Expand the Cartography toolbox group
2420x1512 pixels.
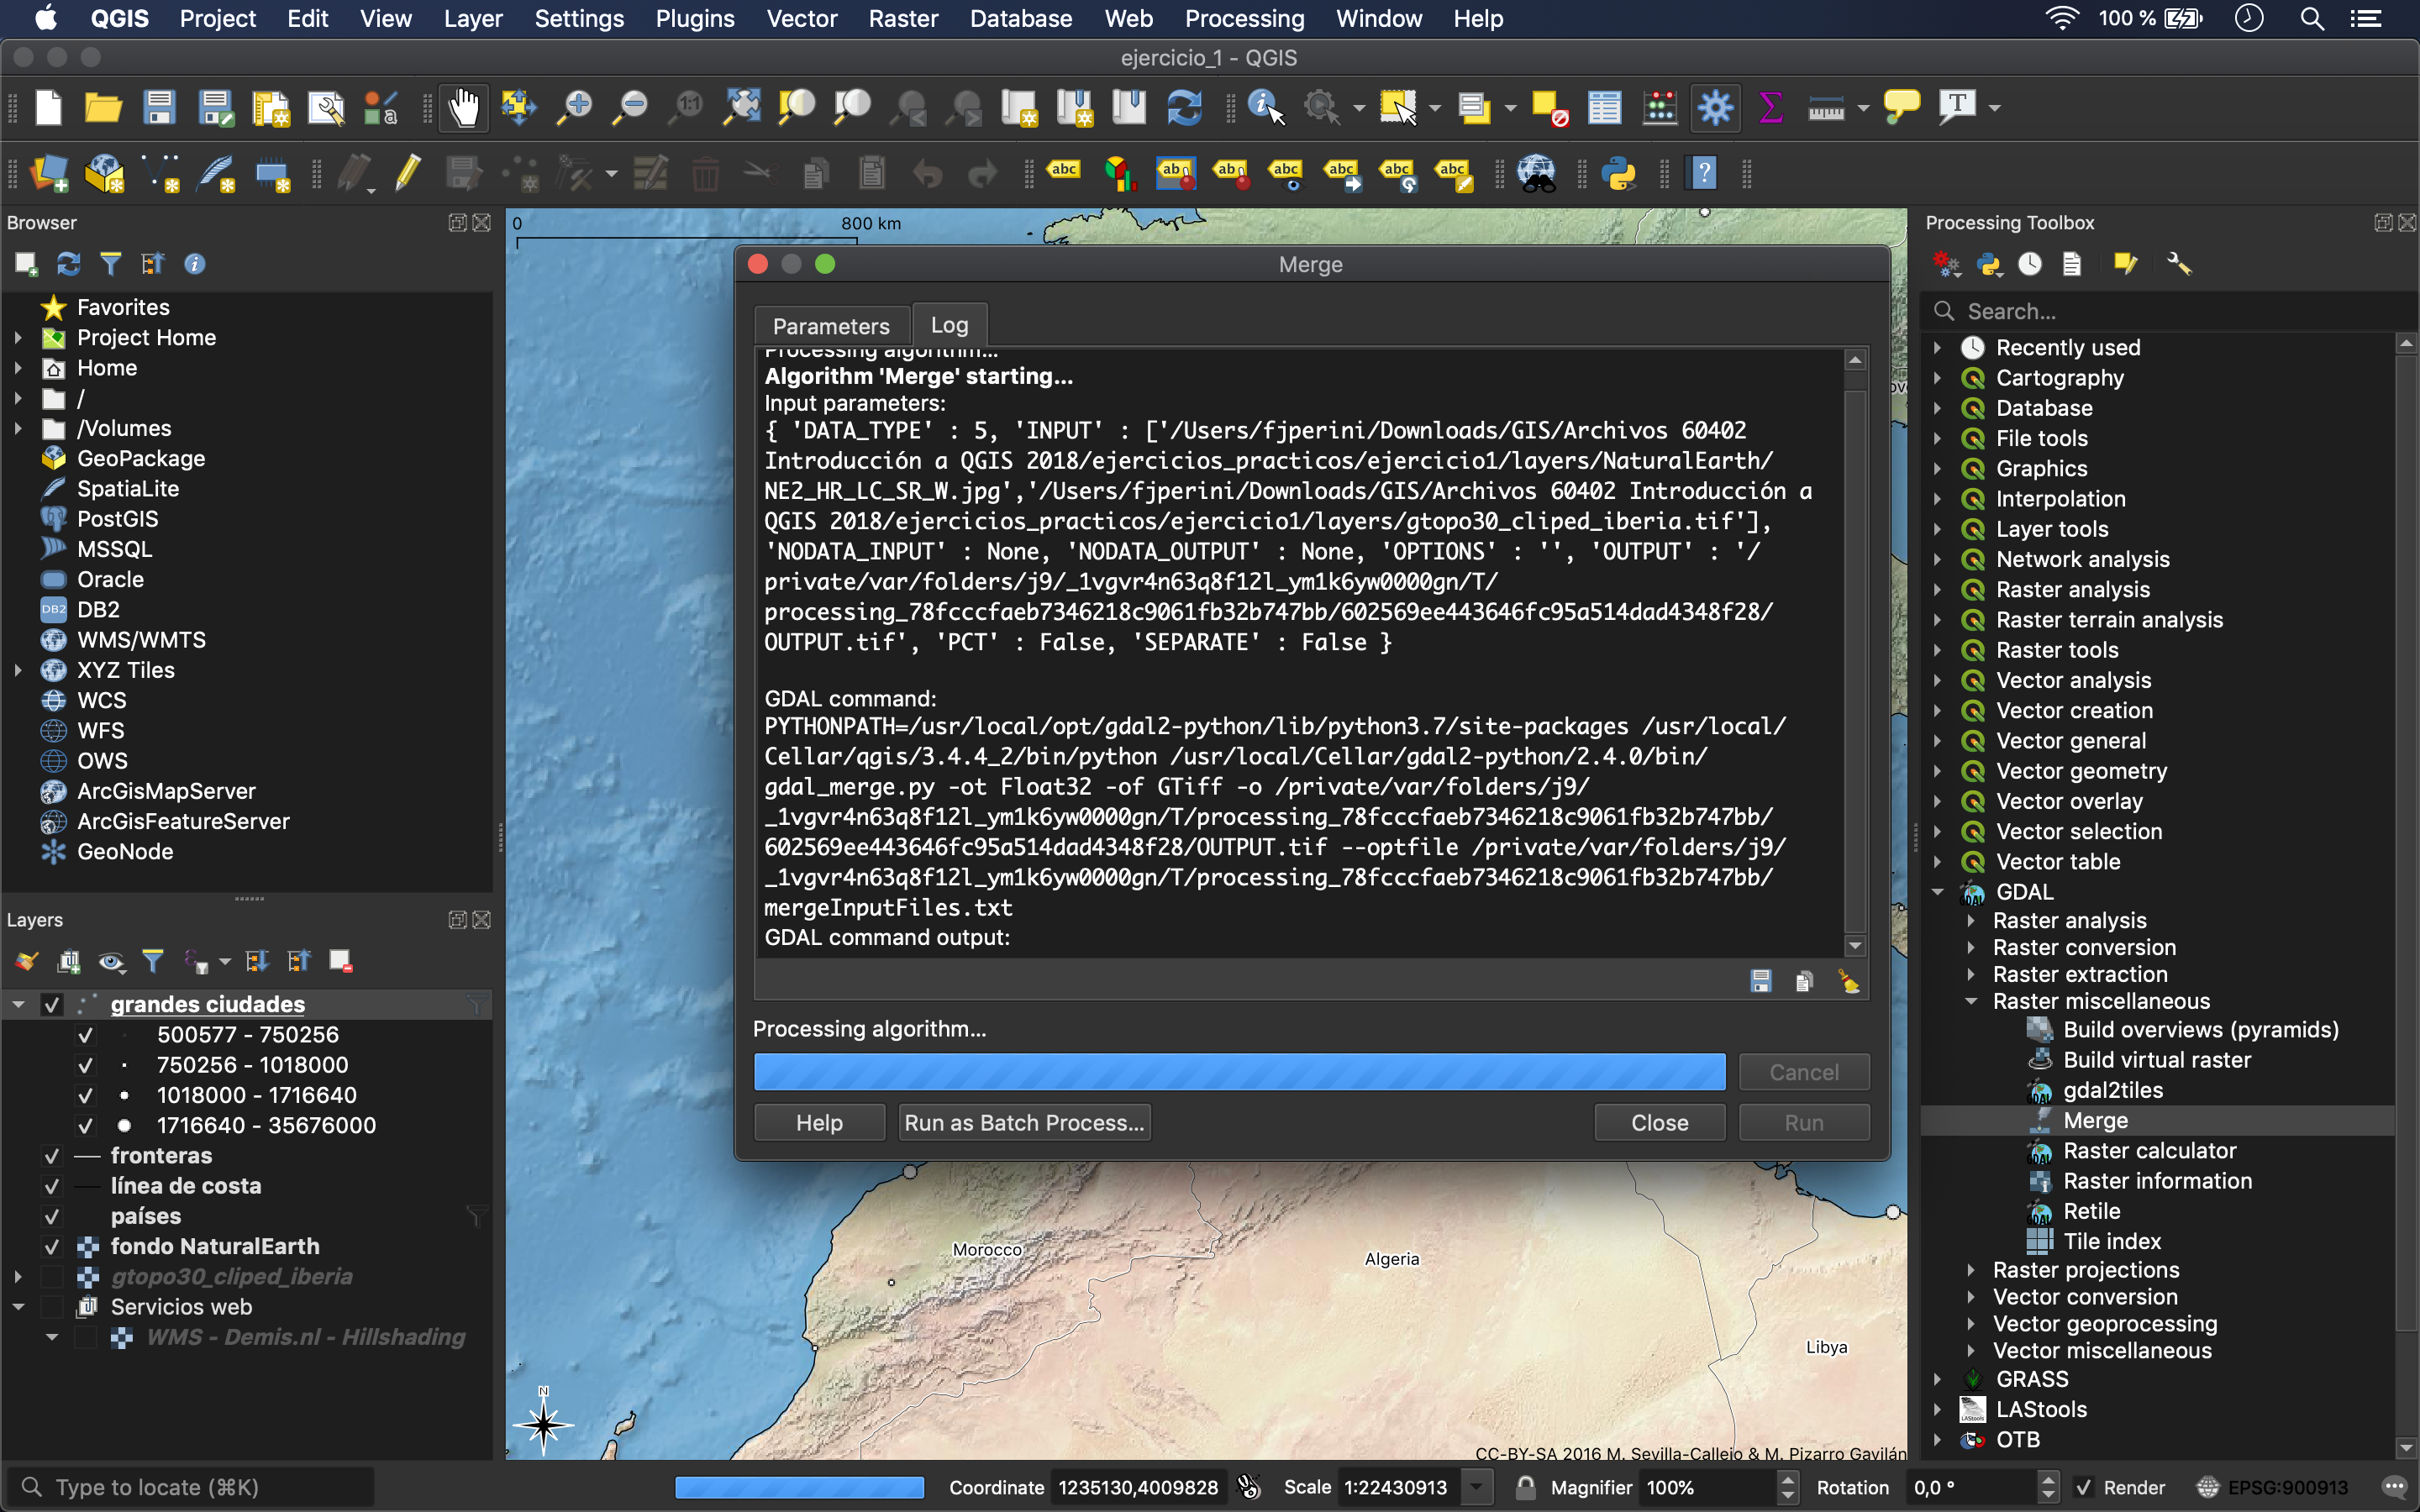[1938, 378]
